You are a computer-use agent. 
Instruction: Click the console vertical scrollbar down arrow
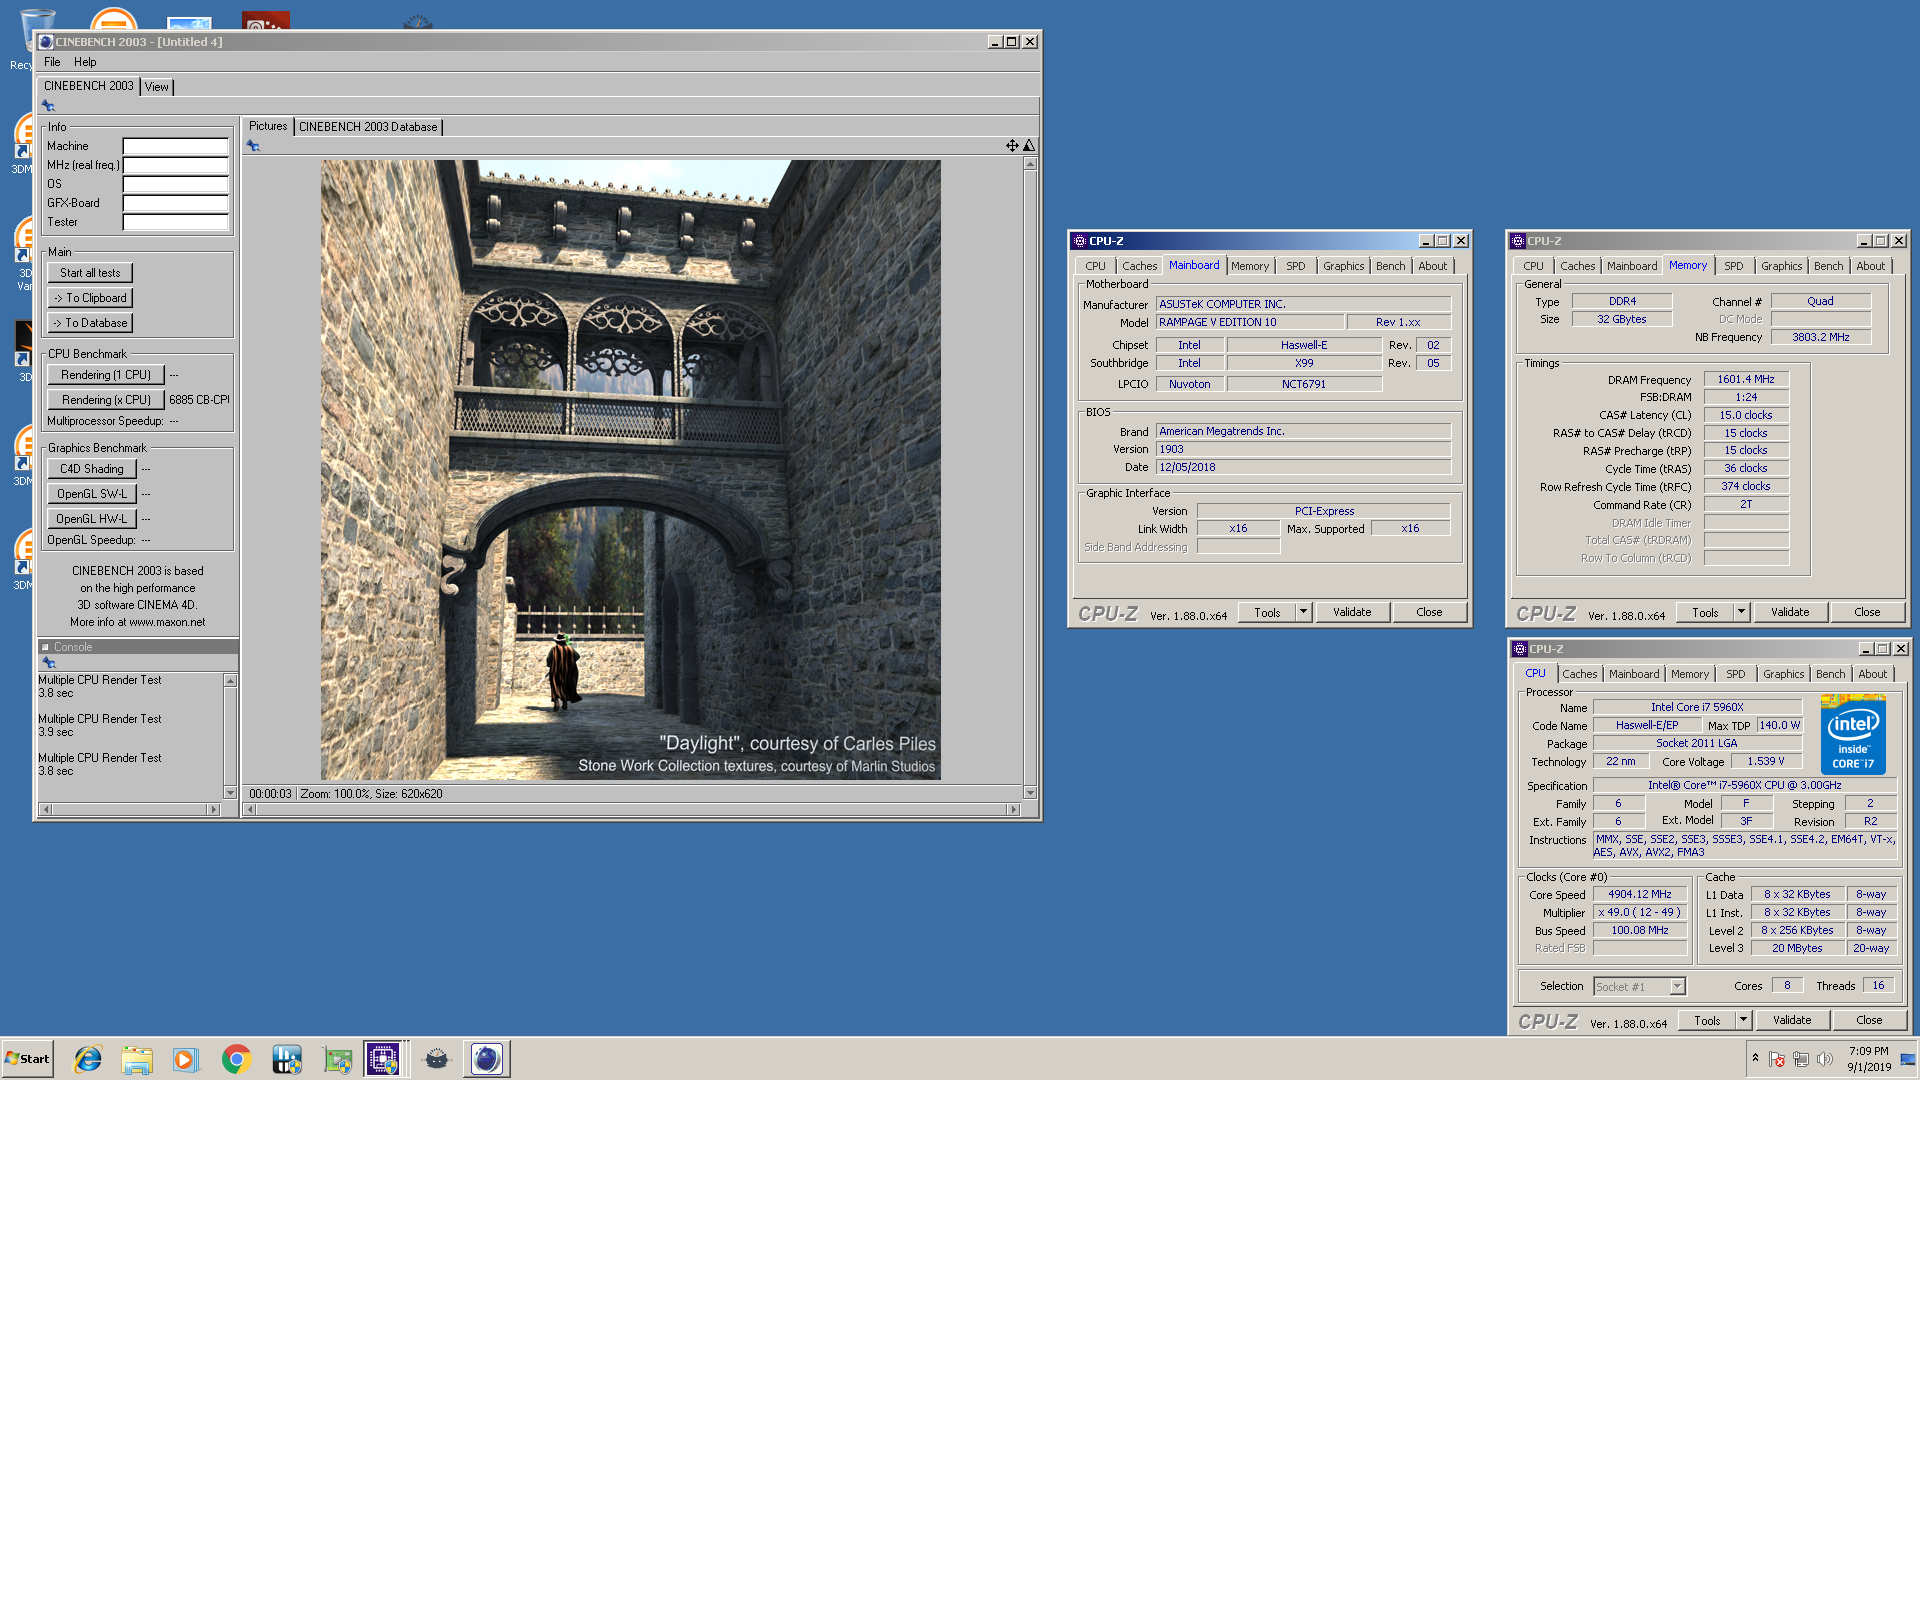[230, 793]
